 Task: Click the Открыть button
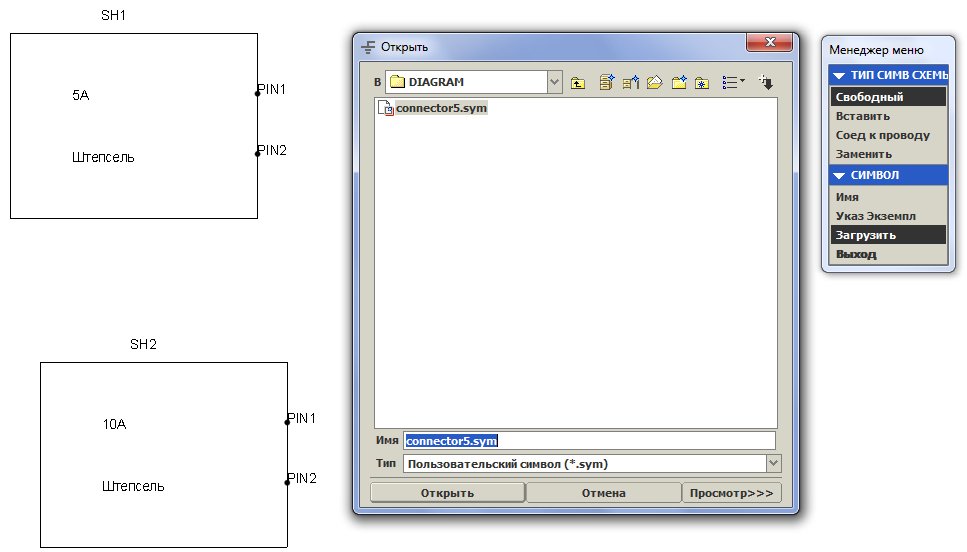pyautogui.click(x=447, y=493)
